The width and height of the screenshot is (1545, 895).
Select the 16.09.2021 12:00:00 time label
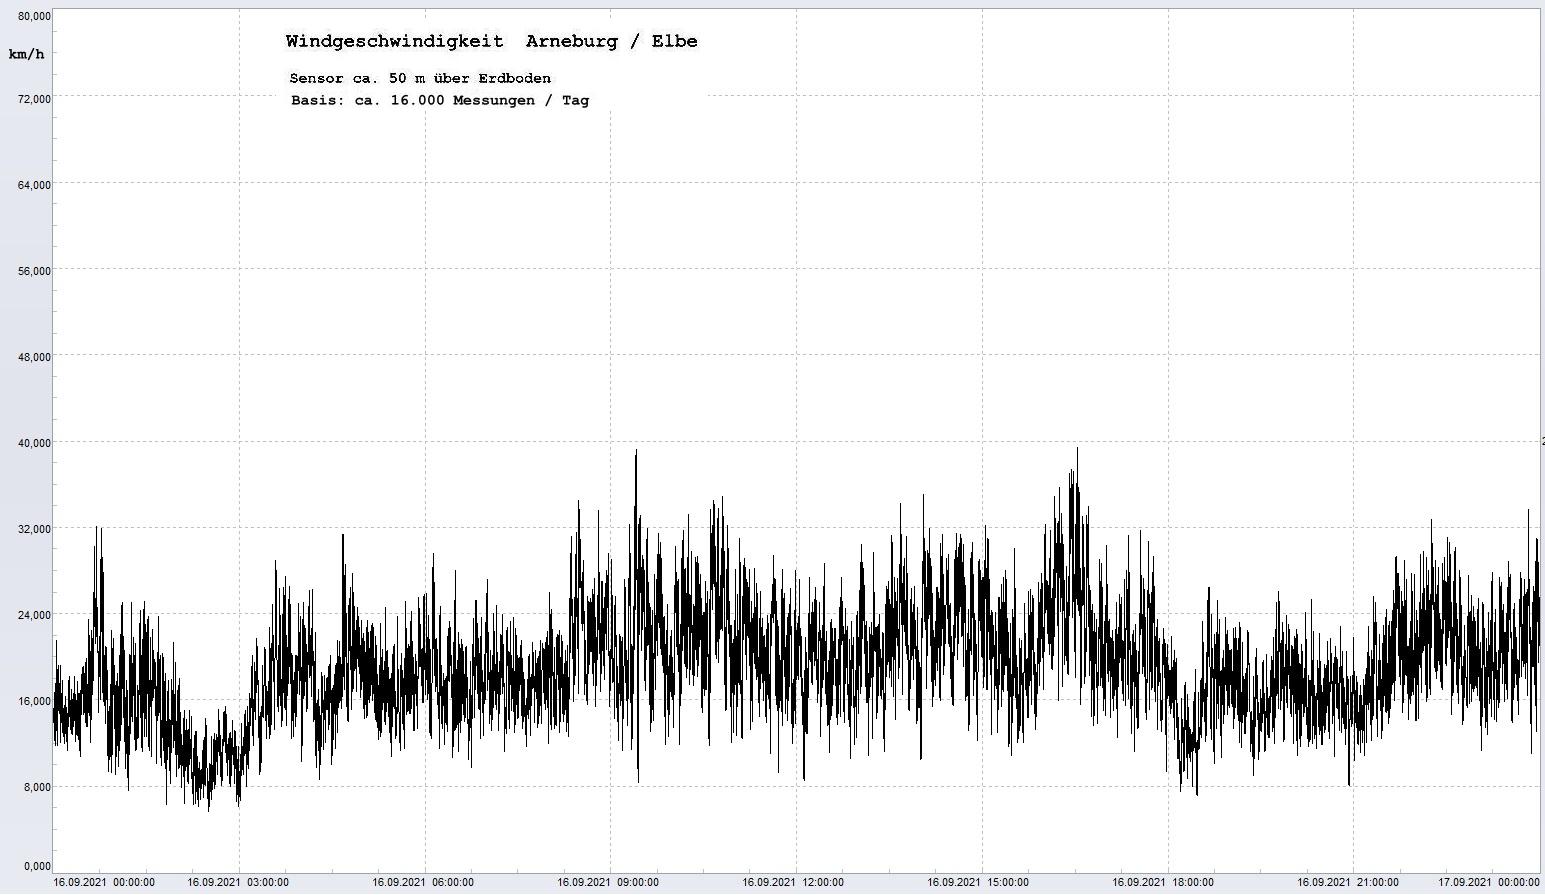(793, 882)
